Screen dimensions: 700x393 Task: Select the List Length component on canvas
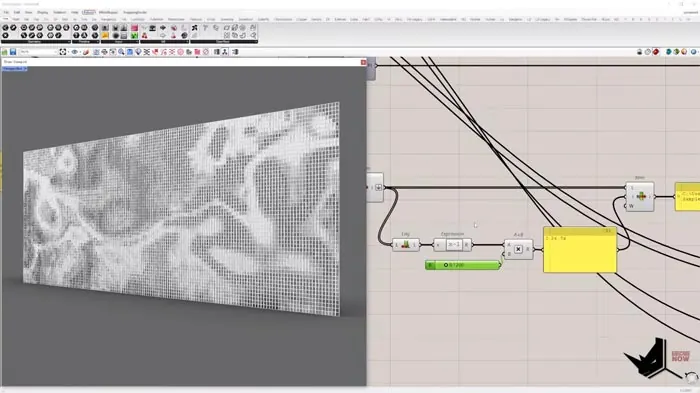pos(405,245)
